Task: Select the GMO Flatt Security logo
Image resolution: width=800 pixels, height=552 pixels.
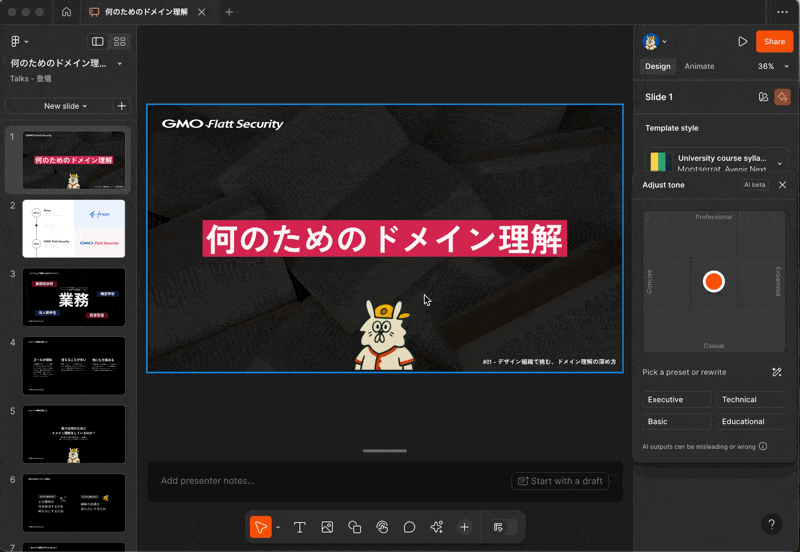Action: pyautogui.click(x=222, y=124)
